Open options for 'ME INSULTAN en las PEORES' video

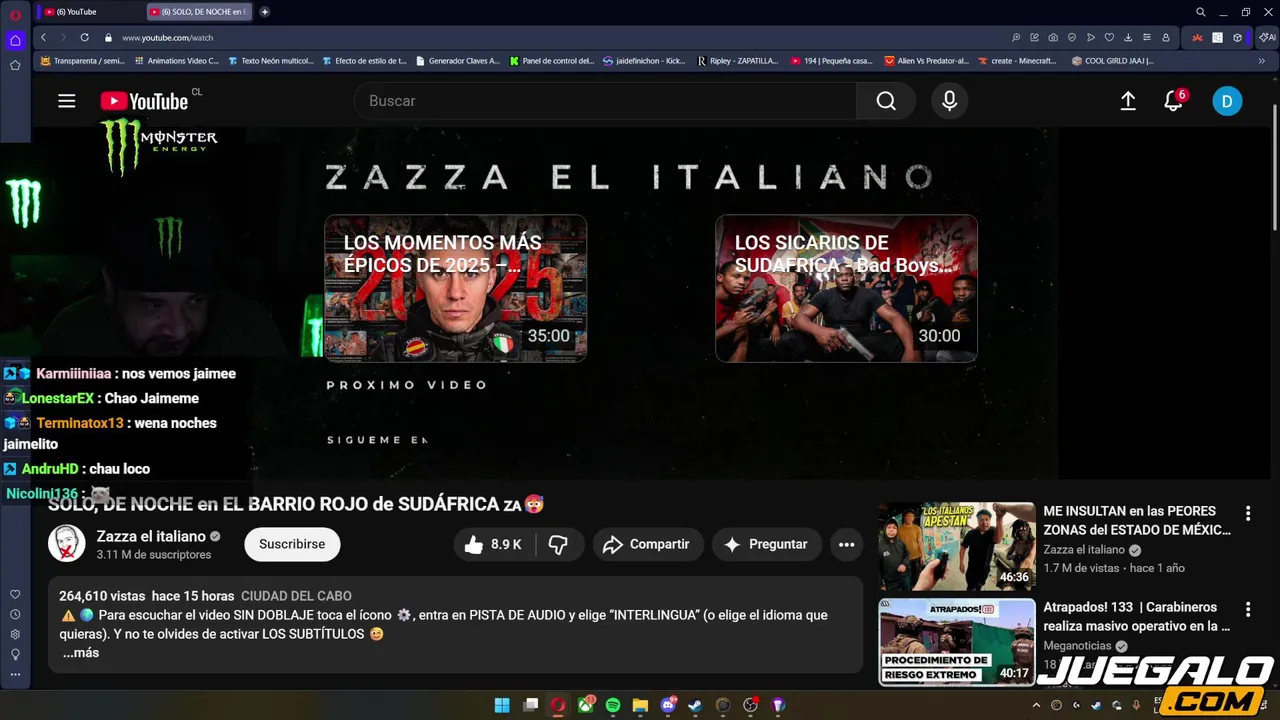tap(1248, 514)
